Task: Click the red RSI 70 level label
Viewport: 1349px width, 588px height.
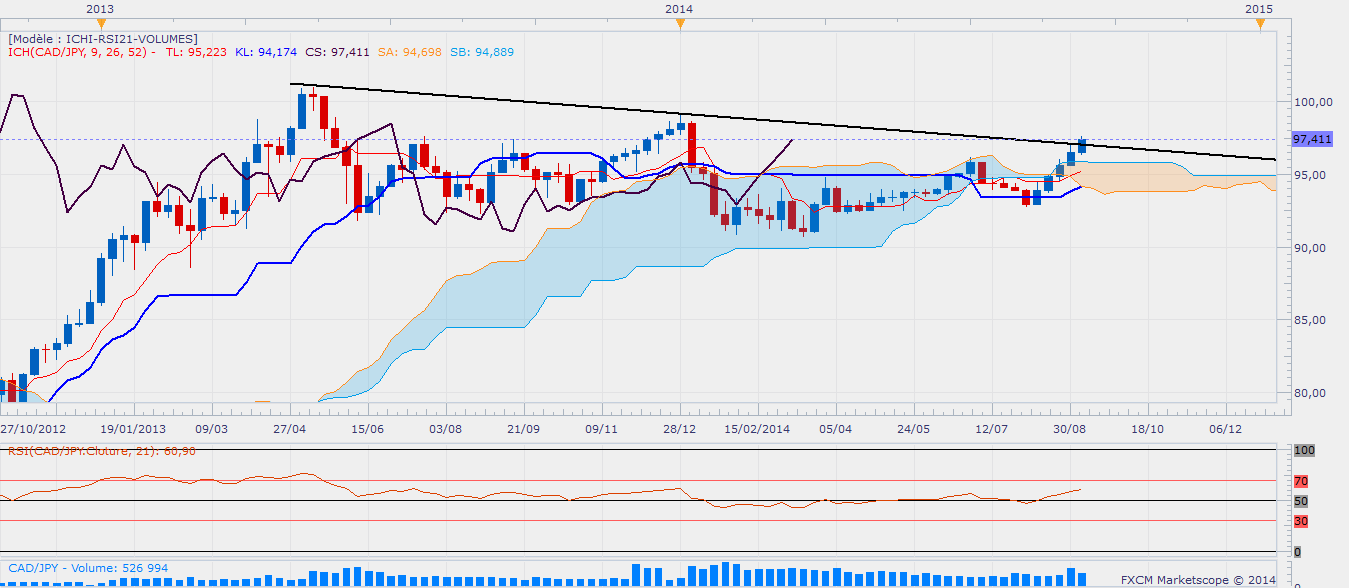Action: click(x=1303, y=481)
